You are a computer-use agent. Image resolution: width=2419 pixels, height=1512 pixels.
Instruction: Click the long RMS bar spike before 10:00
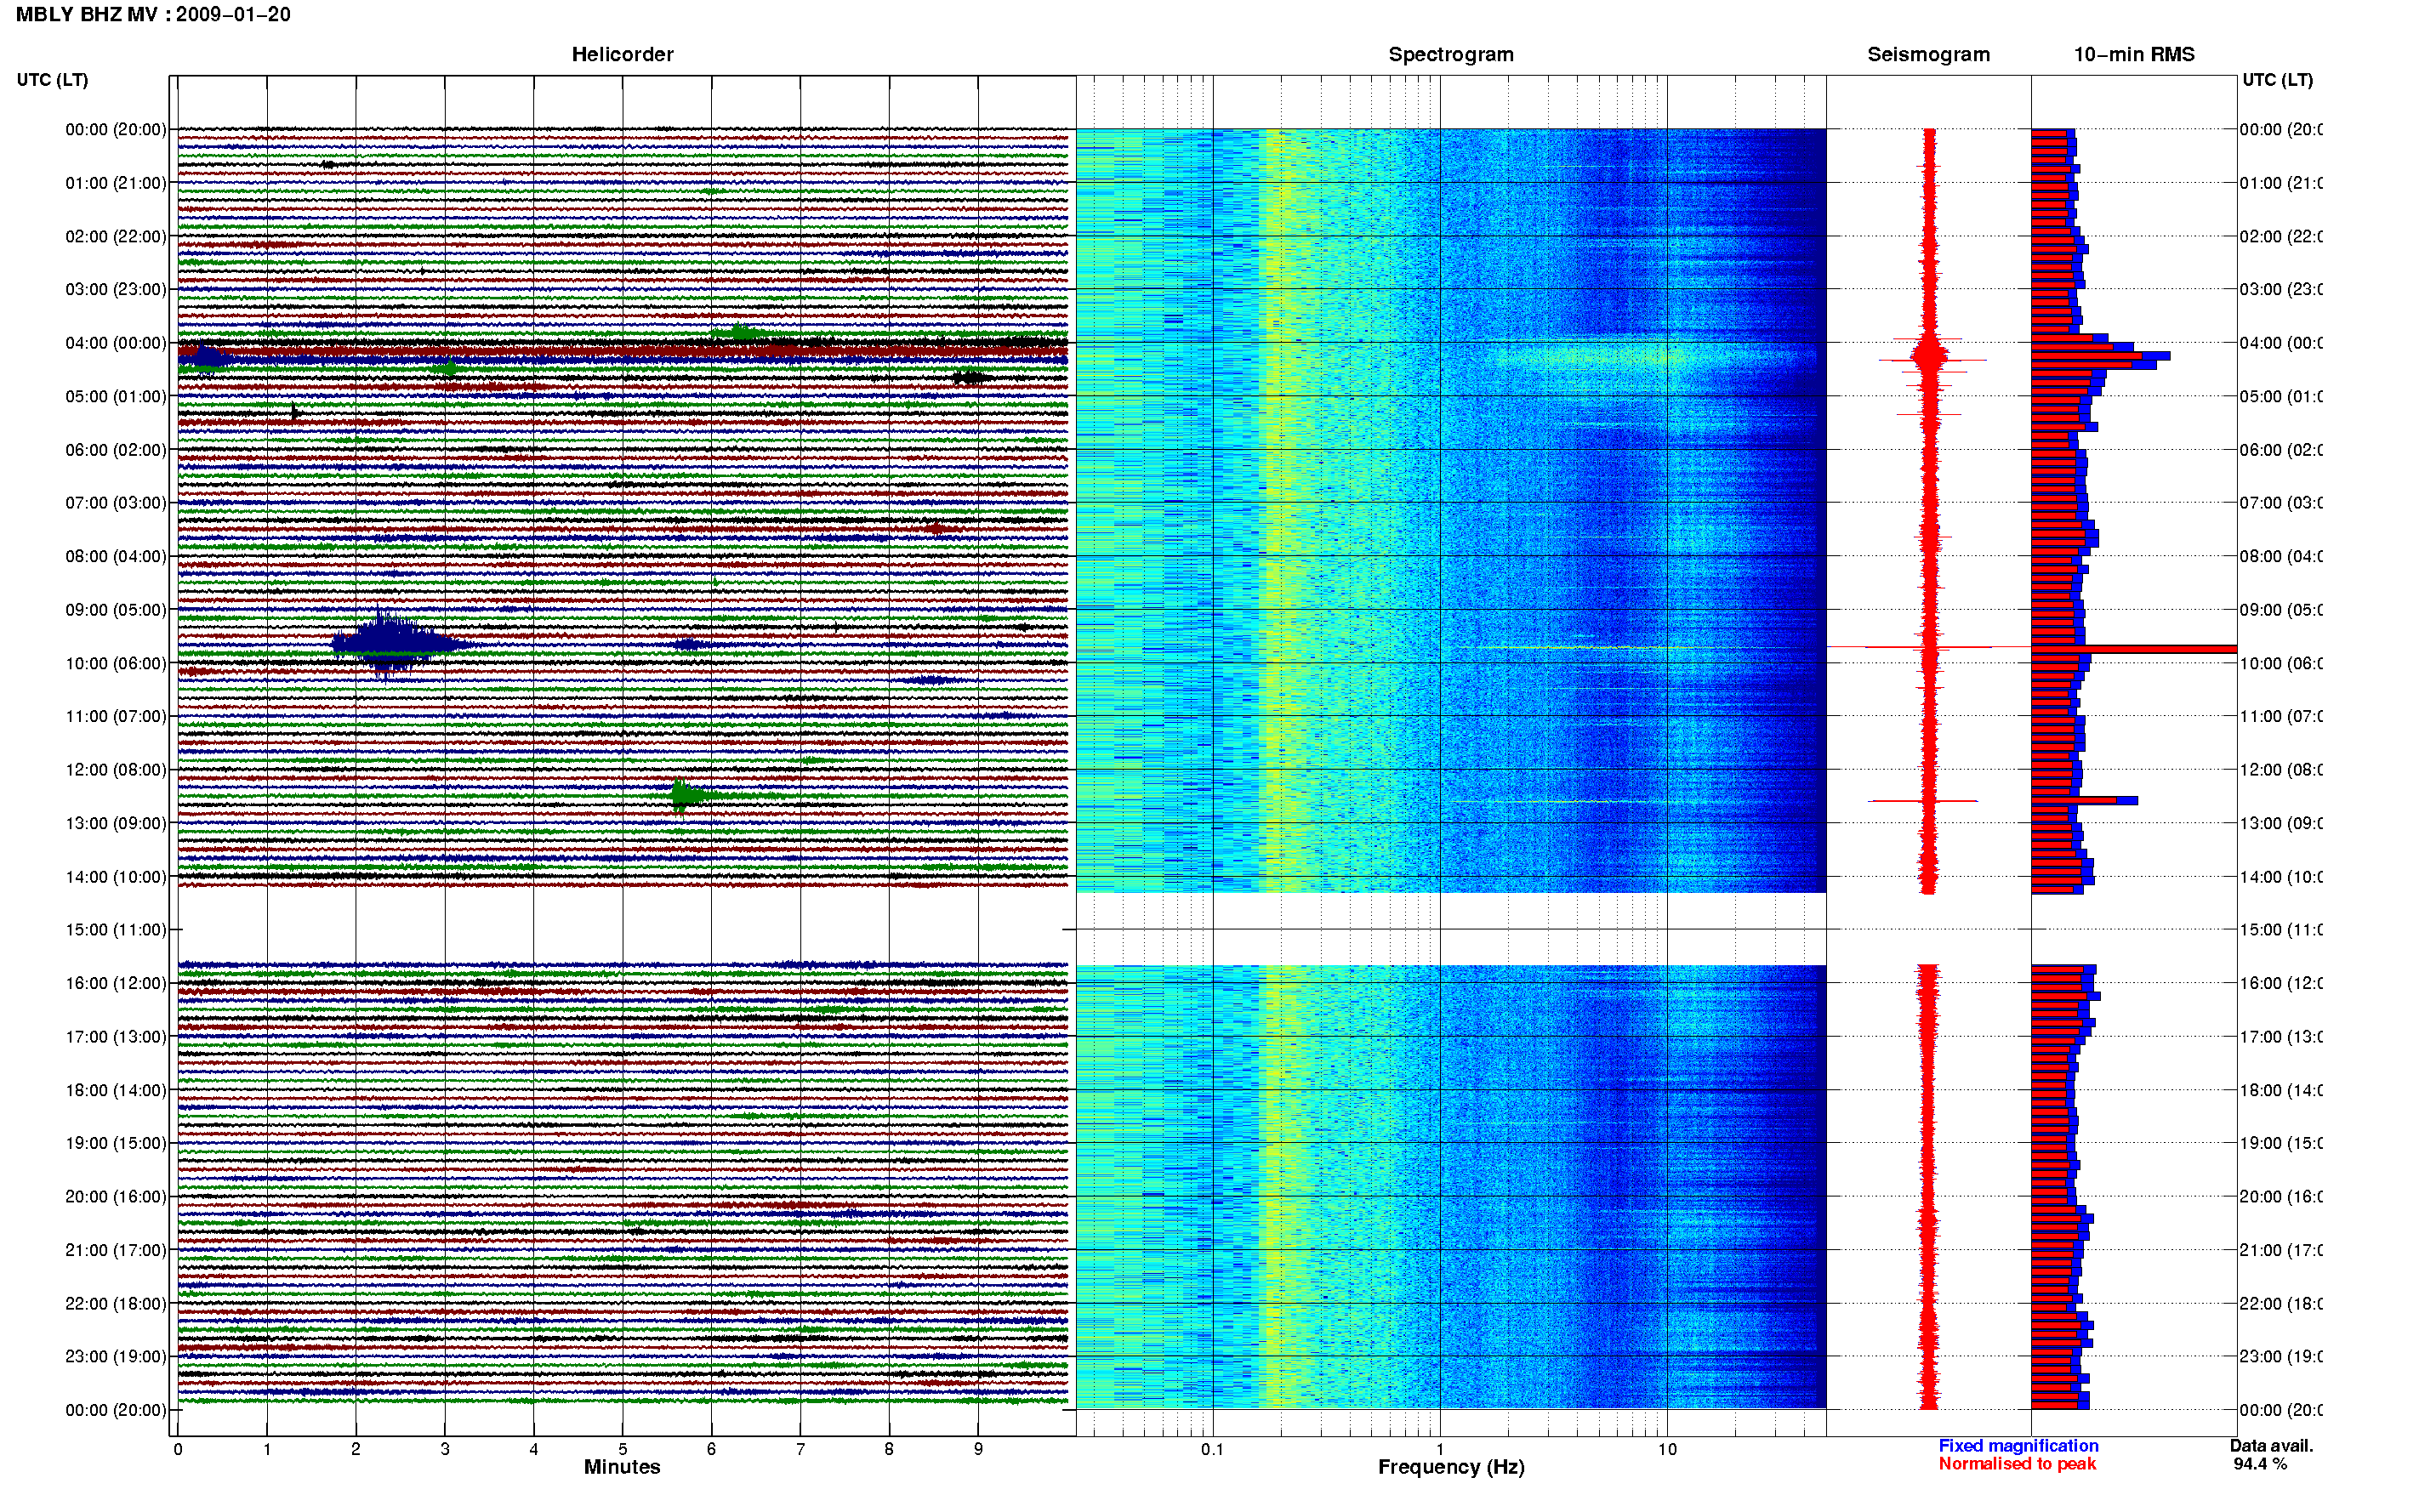coord(2134,649)
